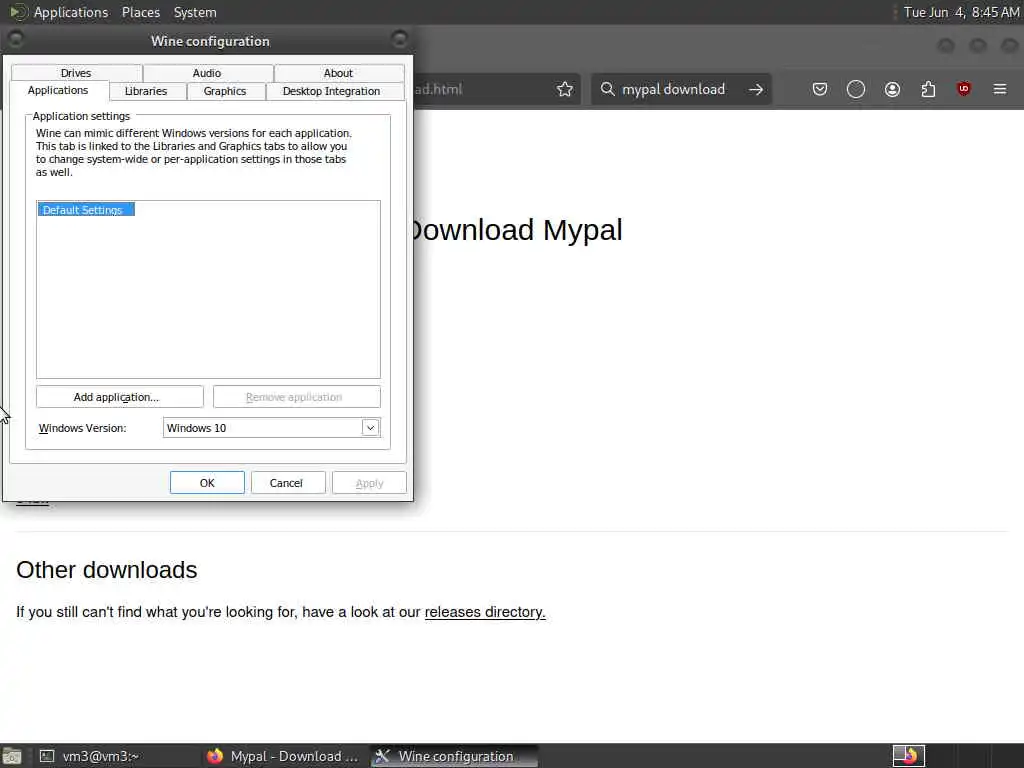Switch to Mypal Firefox window in taskbar
The image size is (1024, 768).
[x=283, y=756]
